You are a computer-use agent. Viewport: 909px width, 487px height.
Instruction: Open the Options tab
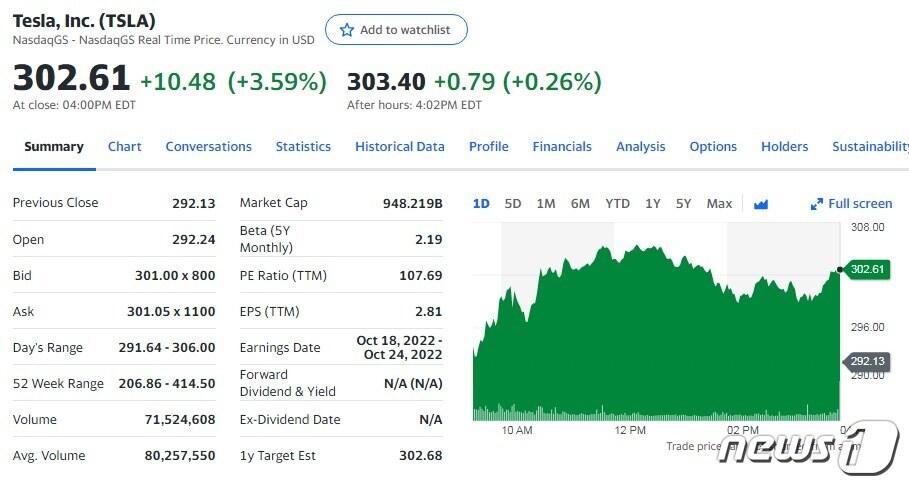coord(713,147)
